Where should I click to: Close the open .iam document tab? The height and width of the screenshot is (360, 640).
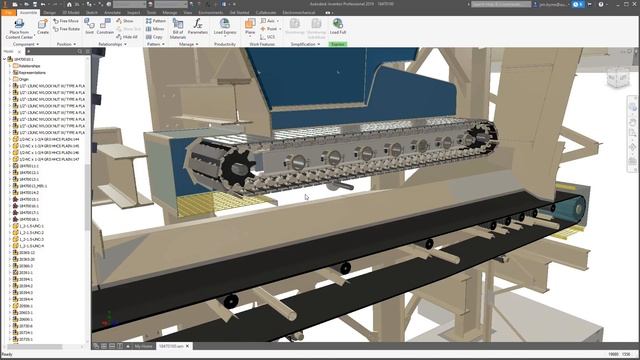(187, 346)
